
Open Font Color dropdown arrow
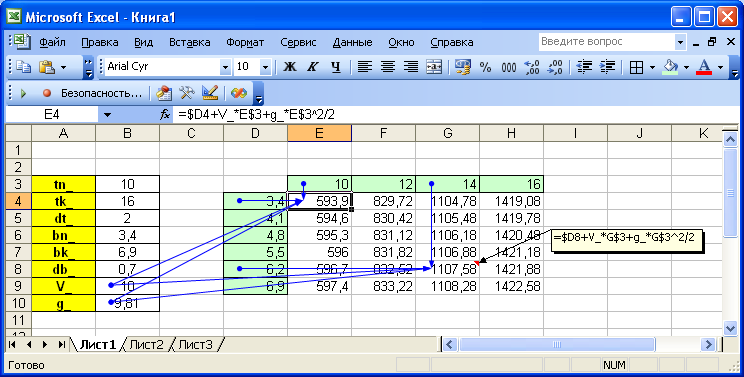[x=721, y=67]
